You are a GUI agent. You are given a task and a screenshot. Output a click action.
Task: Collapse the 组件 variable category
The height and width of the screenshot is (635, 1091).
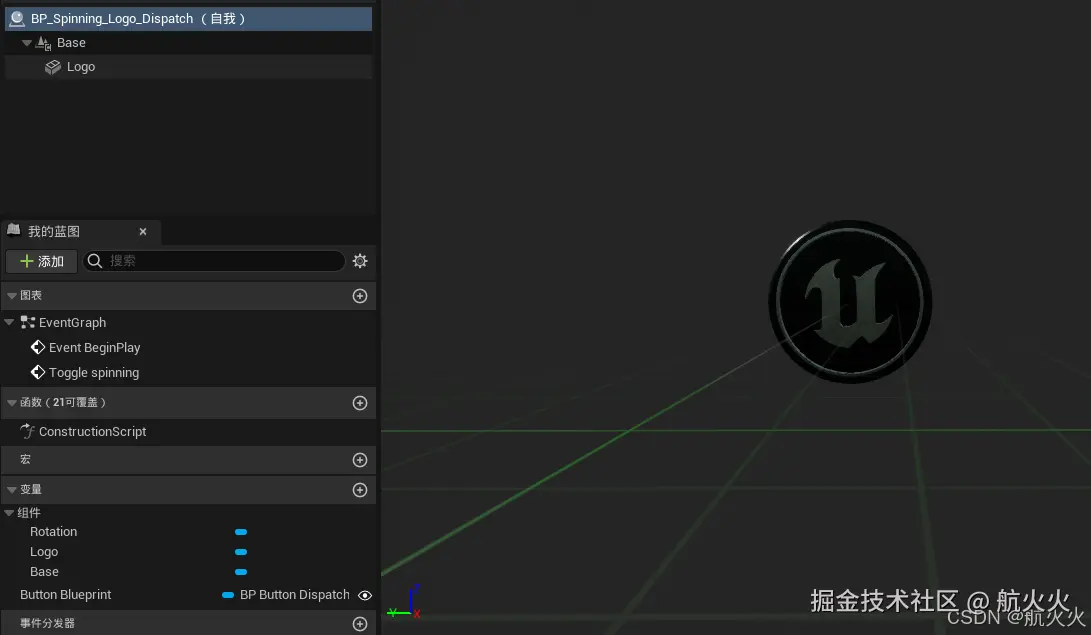coord(9,513)
